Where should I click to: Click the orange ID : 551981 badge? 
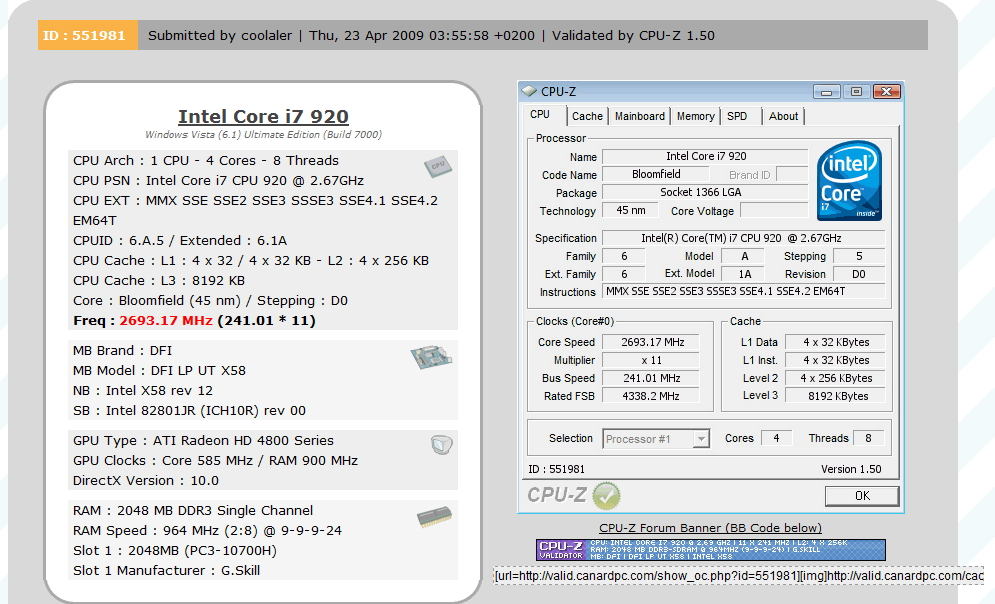(88, 35)
